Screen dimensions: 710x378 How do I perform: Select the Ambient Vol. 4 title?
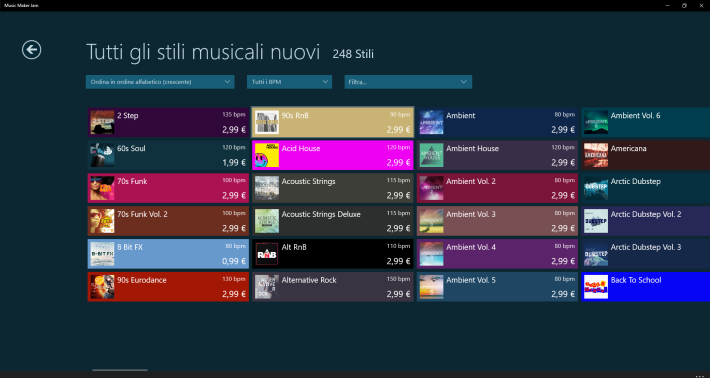click(471, 248)
